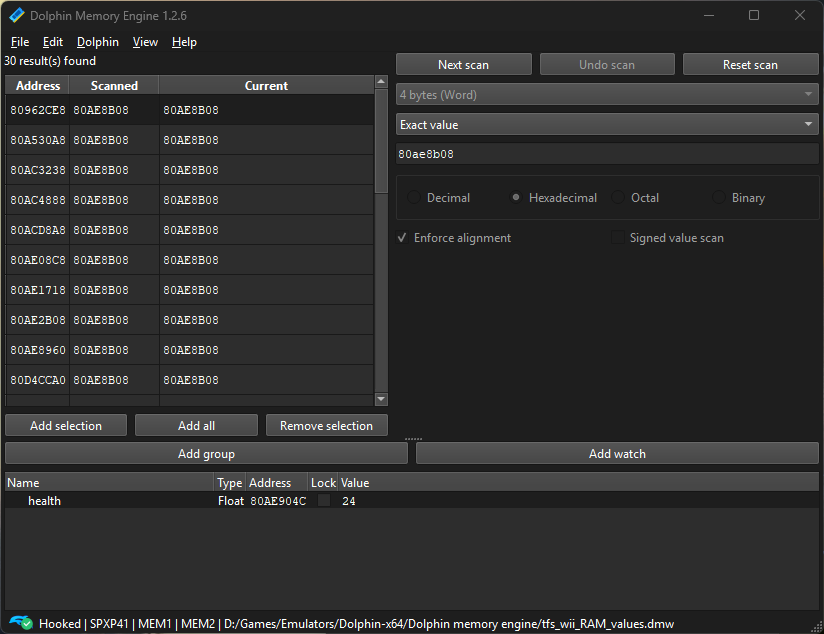Click the Add group button
824x634 pixels.
click(206, 453)
